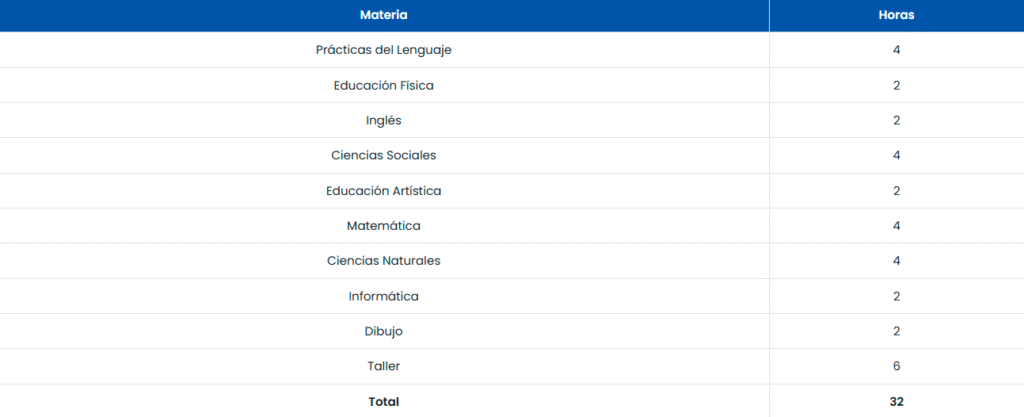Screen dimensions: 1024x417
Task: Select the Dibujo row label
Action: (x=384, y=331)
